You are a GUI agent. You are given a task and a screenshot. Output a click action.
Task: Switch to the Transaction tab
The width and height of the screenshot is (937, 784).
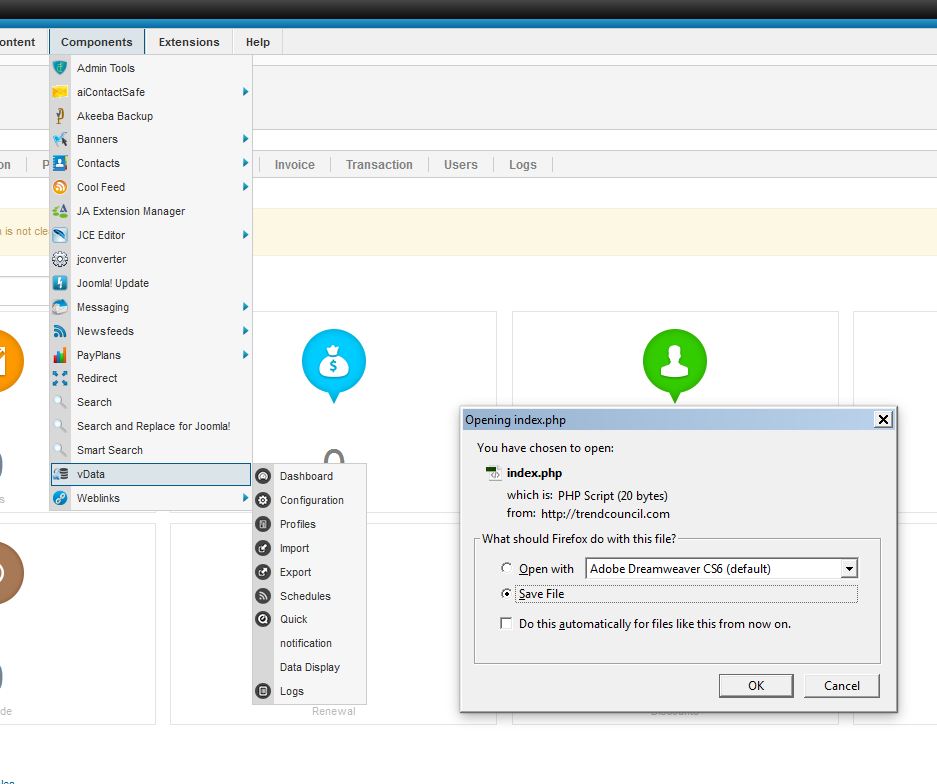pyautogui.click(x=379, y=164)
